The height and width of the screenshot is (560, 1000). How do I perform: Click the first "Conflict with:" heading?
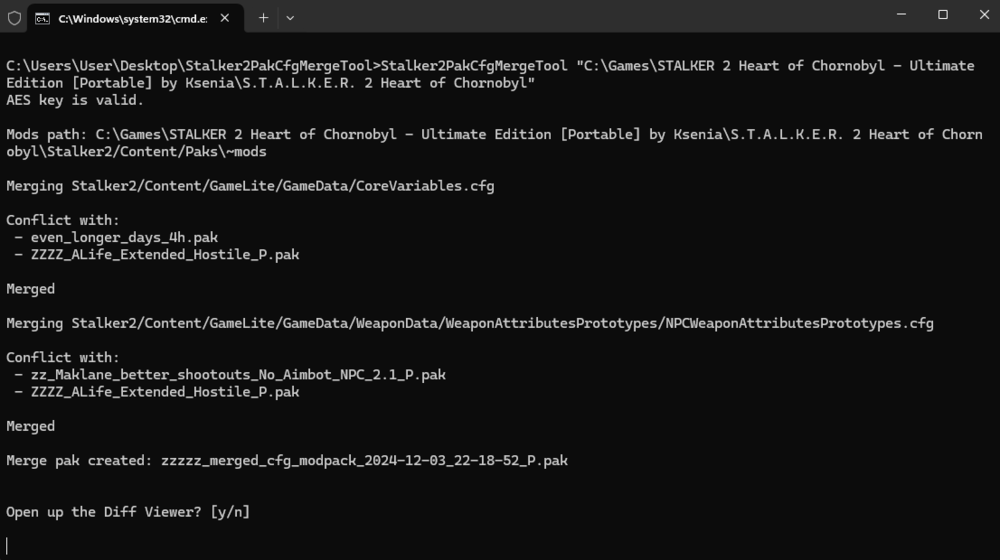[x=62, y=220]
